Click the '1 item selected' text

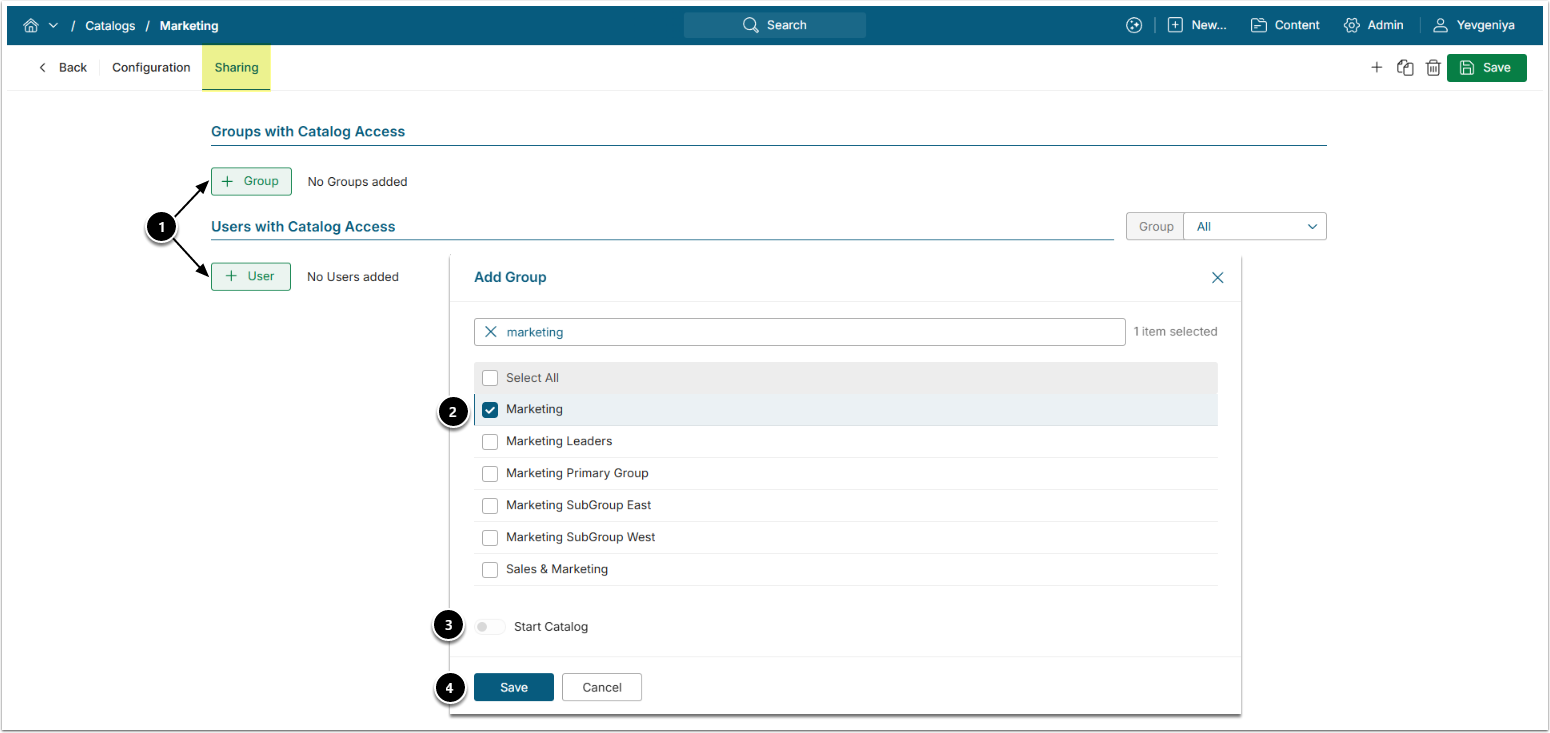[x=1175, y=332]
